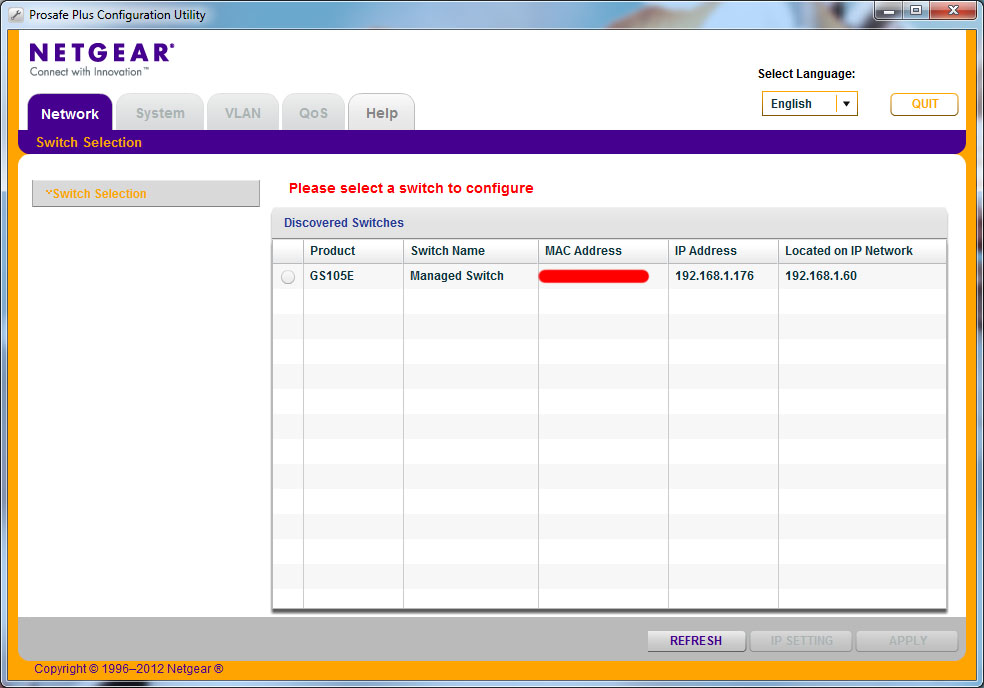Open the VLAN tab

point(243,113)
